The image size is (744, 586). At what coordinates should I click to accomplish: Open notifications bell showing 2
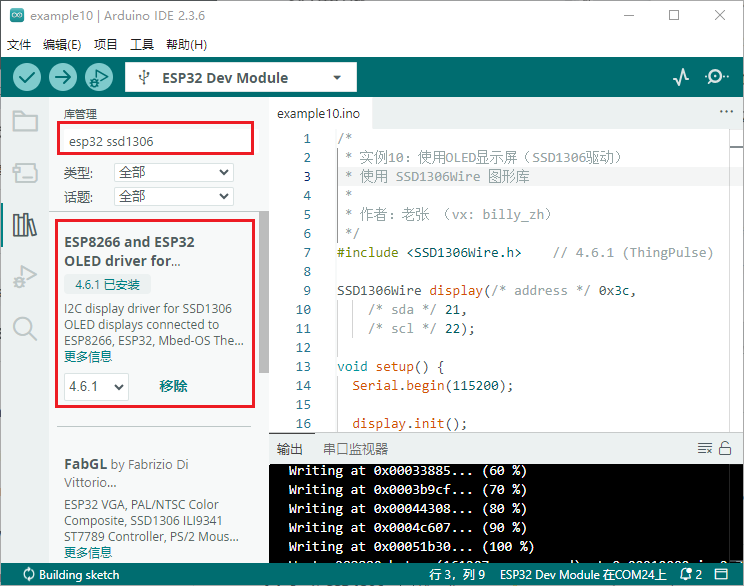(691, 575)
